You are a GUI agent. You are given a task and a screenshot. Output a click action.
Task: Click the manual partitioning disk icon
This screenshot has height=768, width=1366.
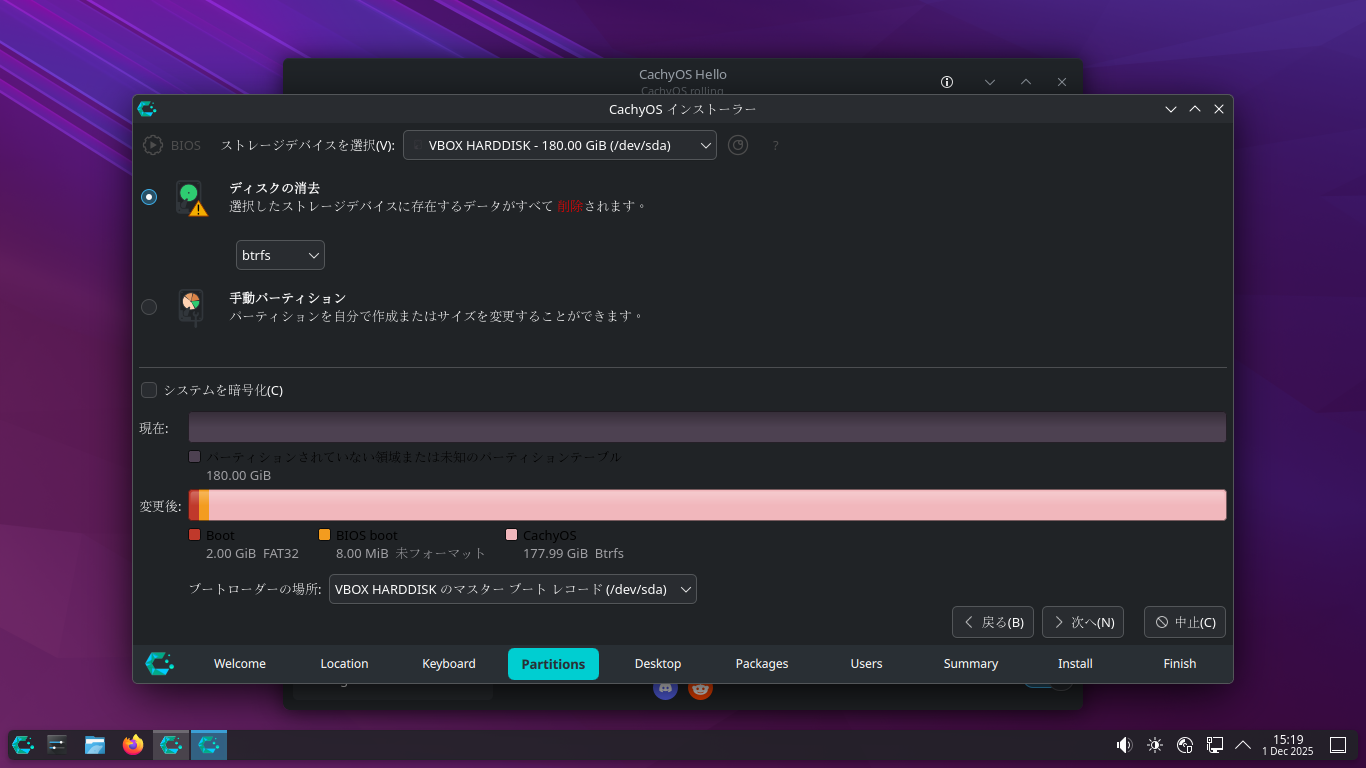click(x=190, y=306)
